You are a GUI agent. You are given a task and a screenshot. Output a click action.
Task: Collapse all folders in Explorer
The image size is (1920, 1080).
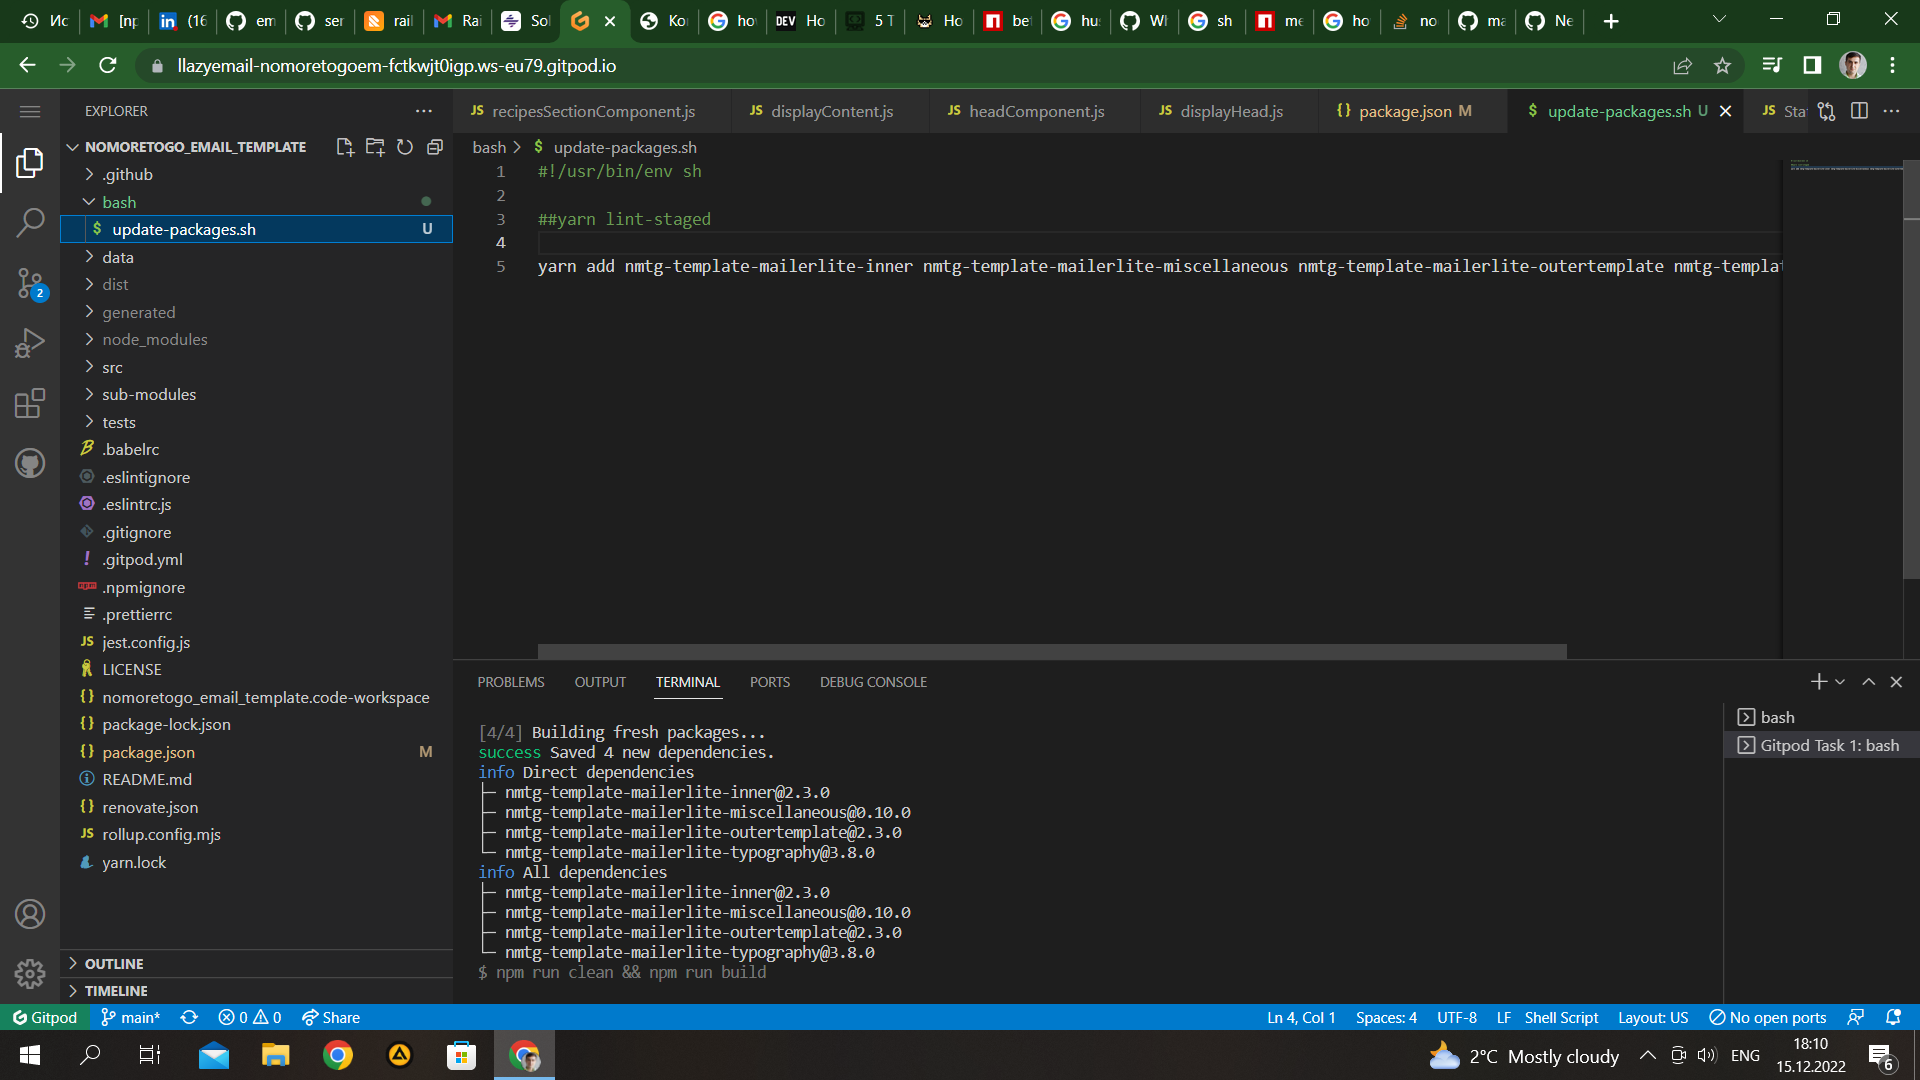435,147
